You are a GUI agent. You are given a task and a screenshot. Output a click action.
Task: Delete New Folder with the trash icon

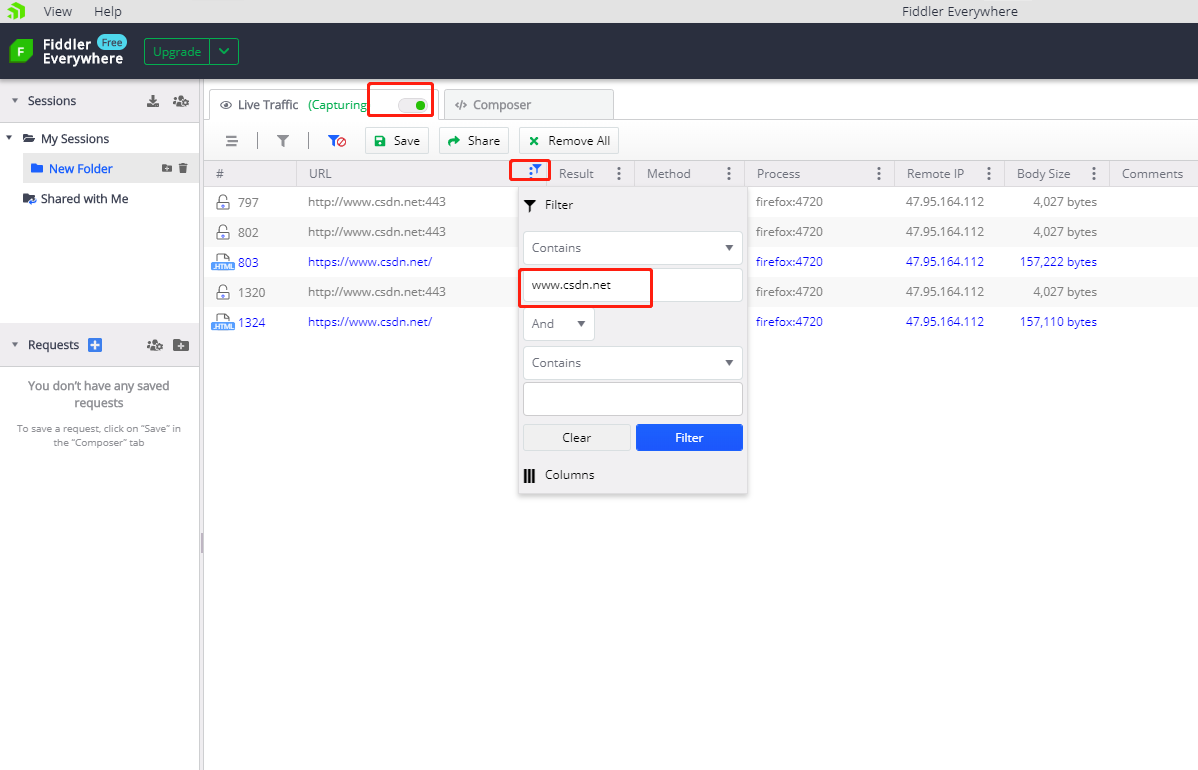pos(183,168)
